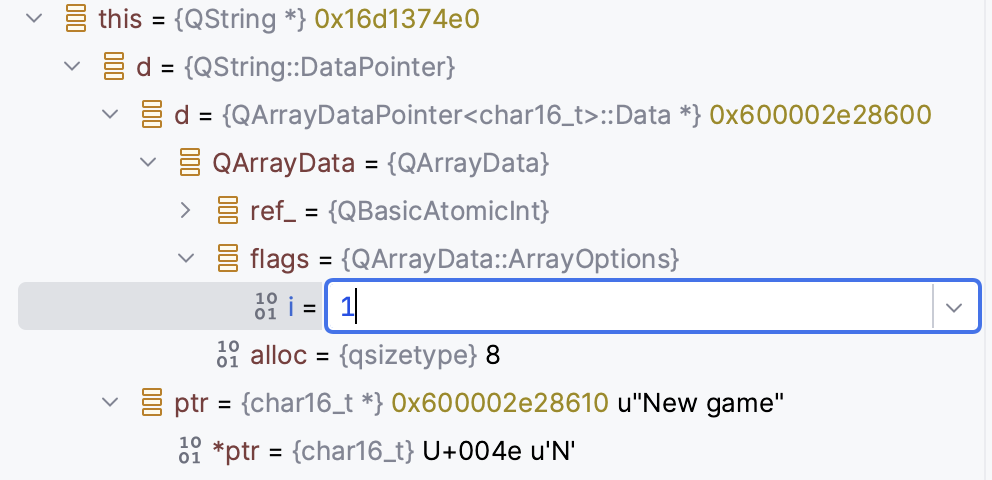Click the struct icon beside flags

click(x=228, y=259)
